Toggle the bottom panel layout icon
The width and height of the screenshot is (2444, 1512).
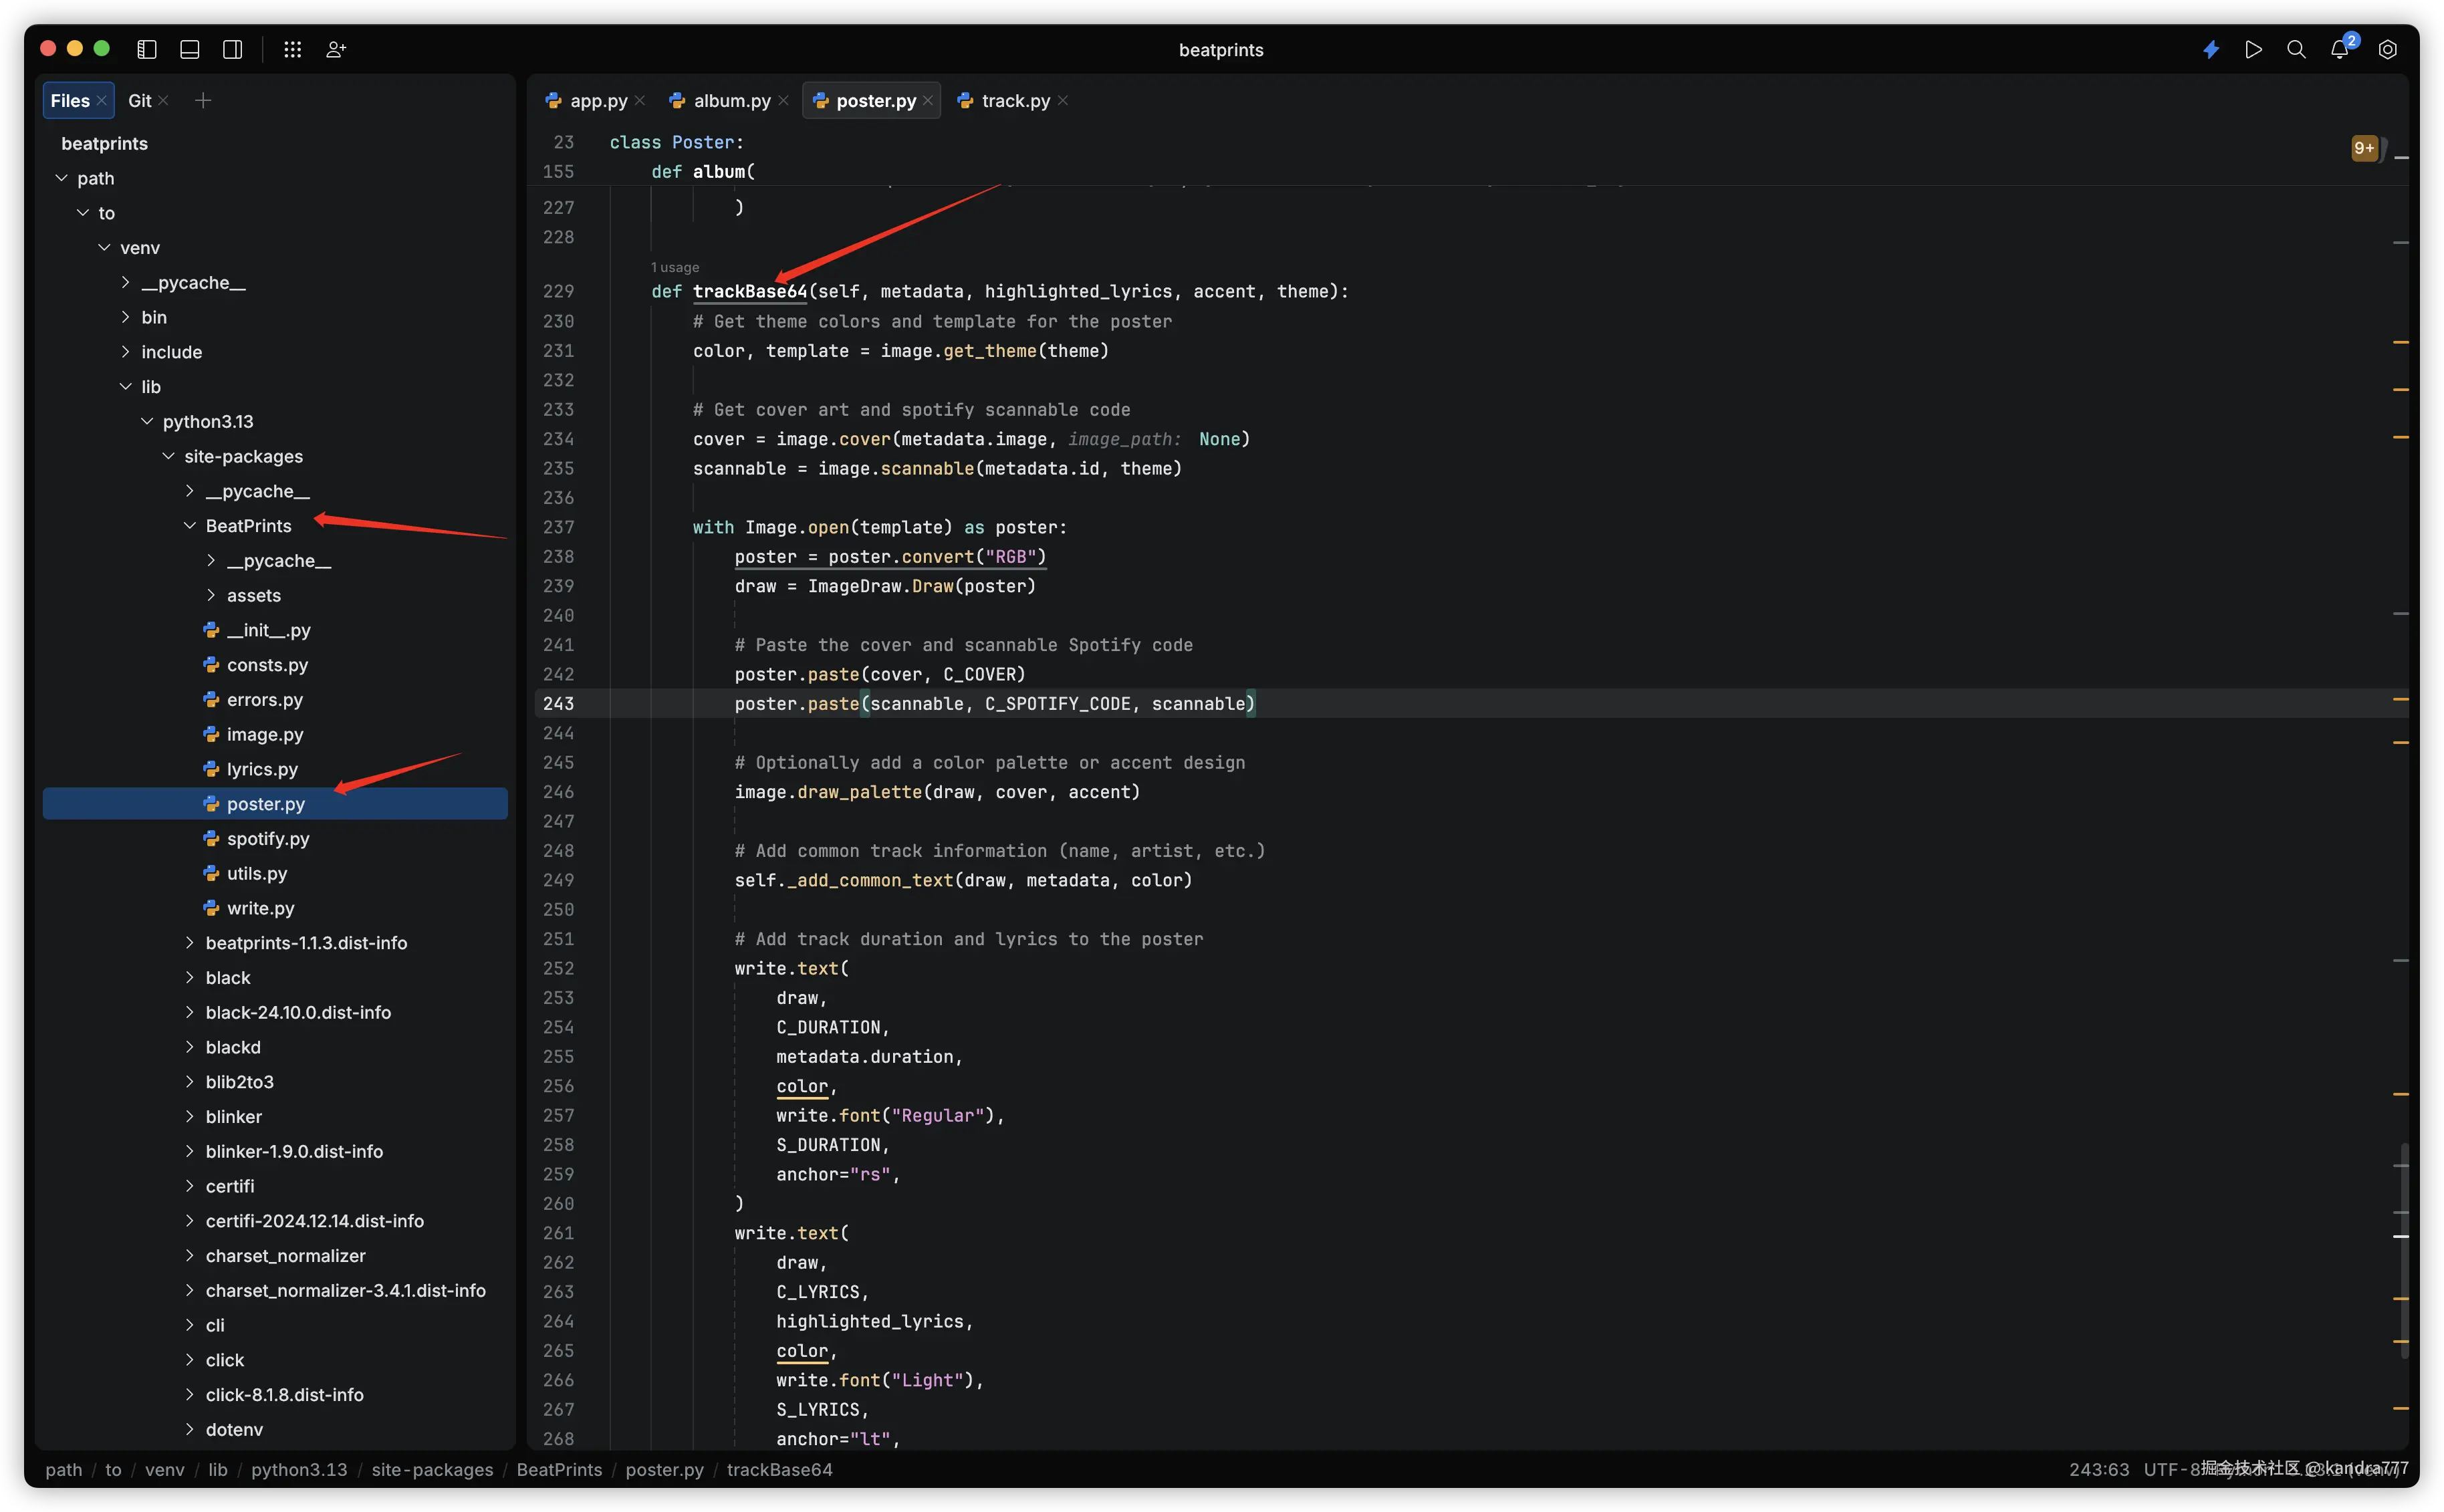click(190, 49)
